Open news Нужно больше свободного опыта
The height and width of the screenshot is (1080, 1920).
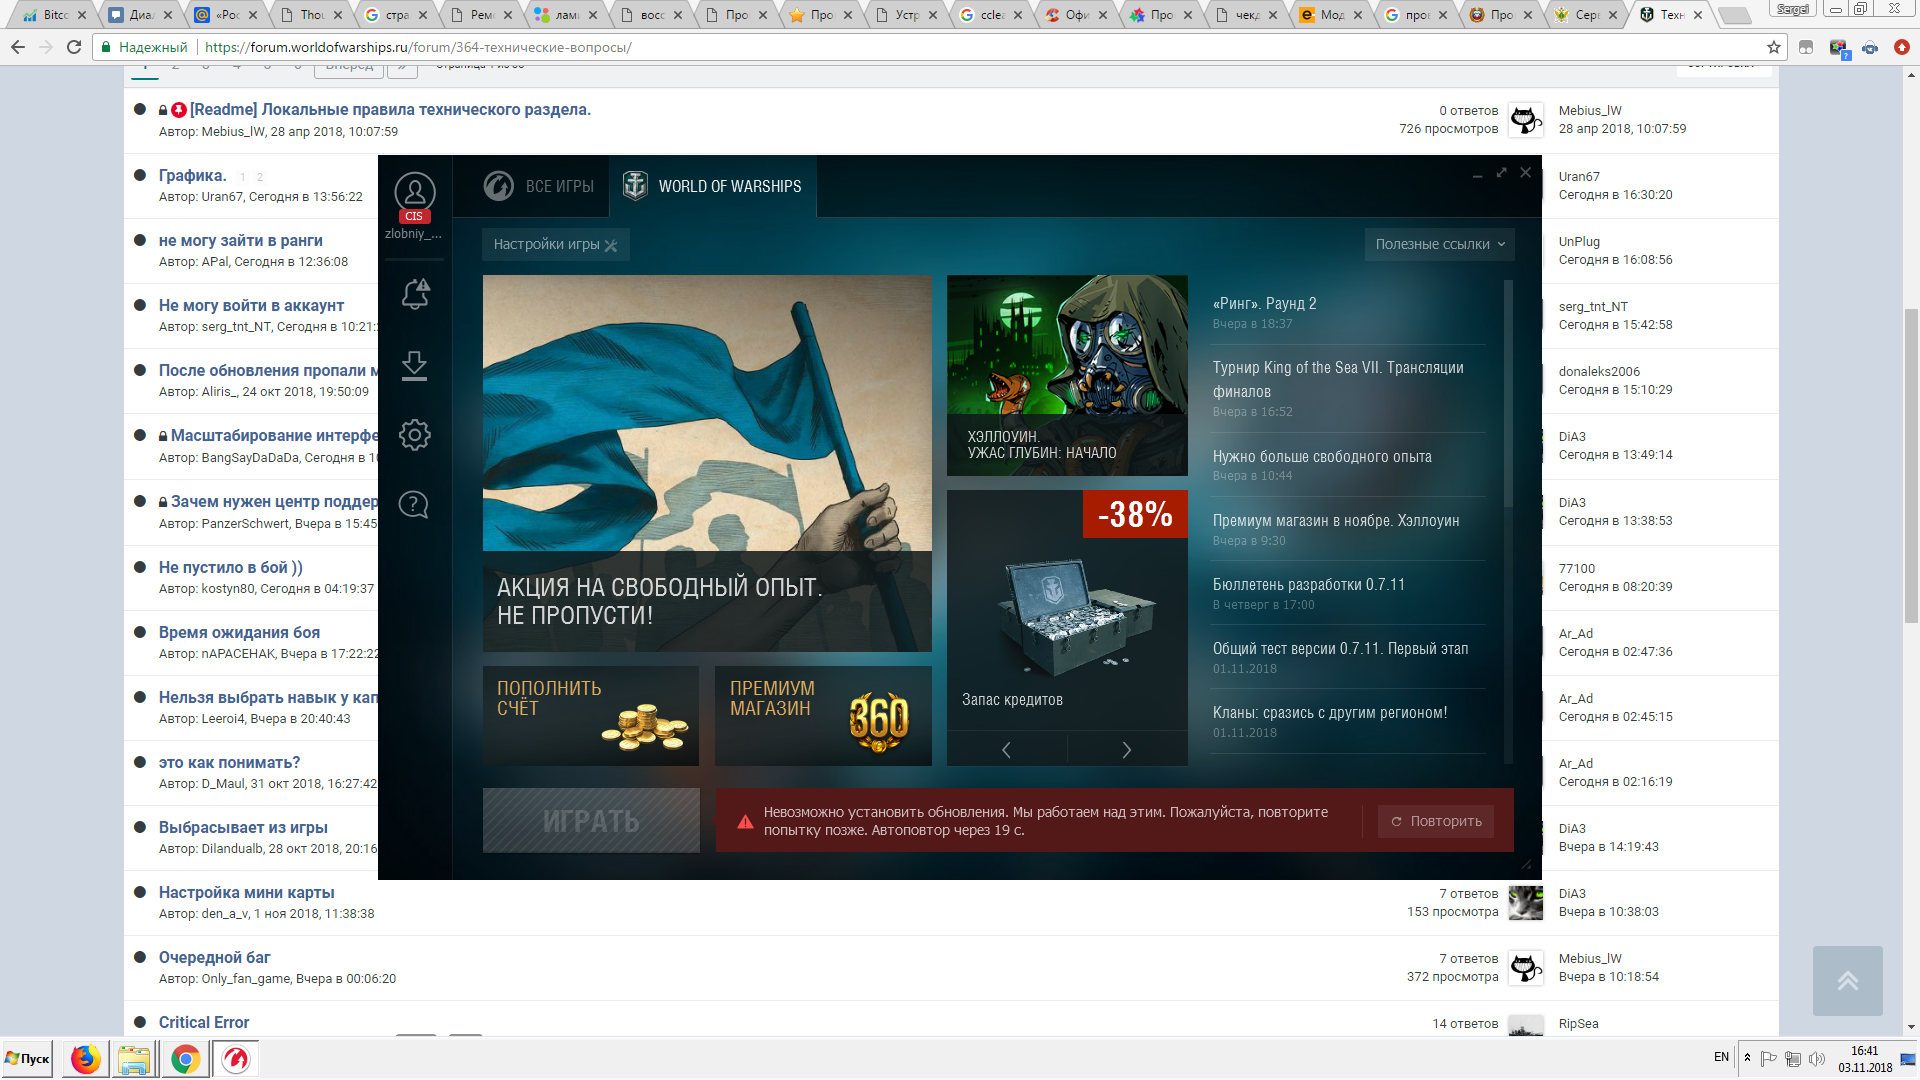pyautogui.click(x=1322, y=456)
